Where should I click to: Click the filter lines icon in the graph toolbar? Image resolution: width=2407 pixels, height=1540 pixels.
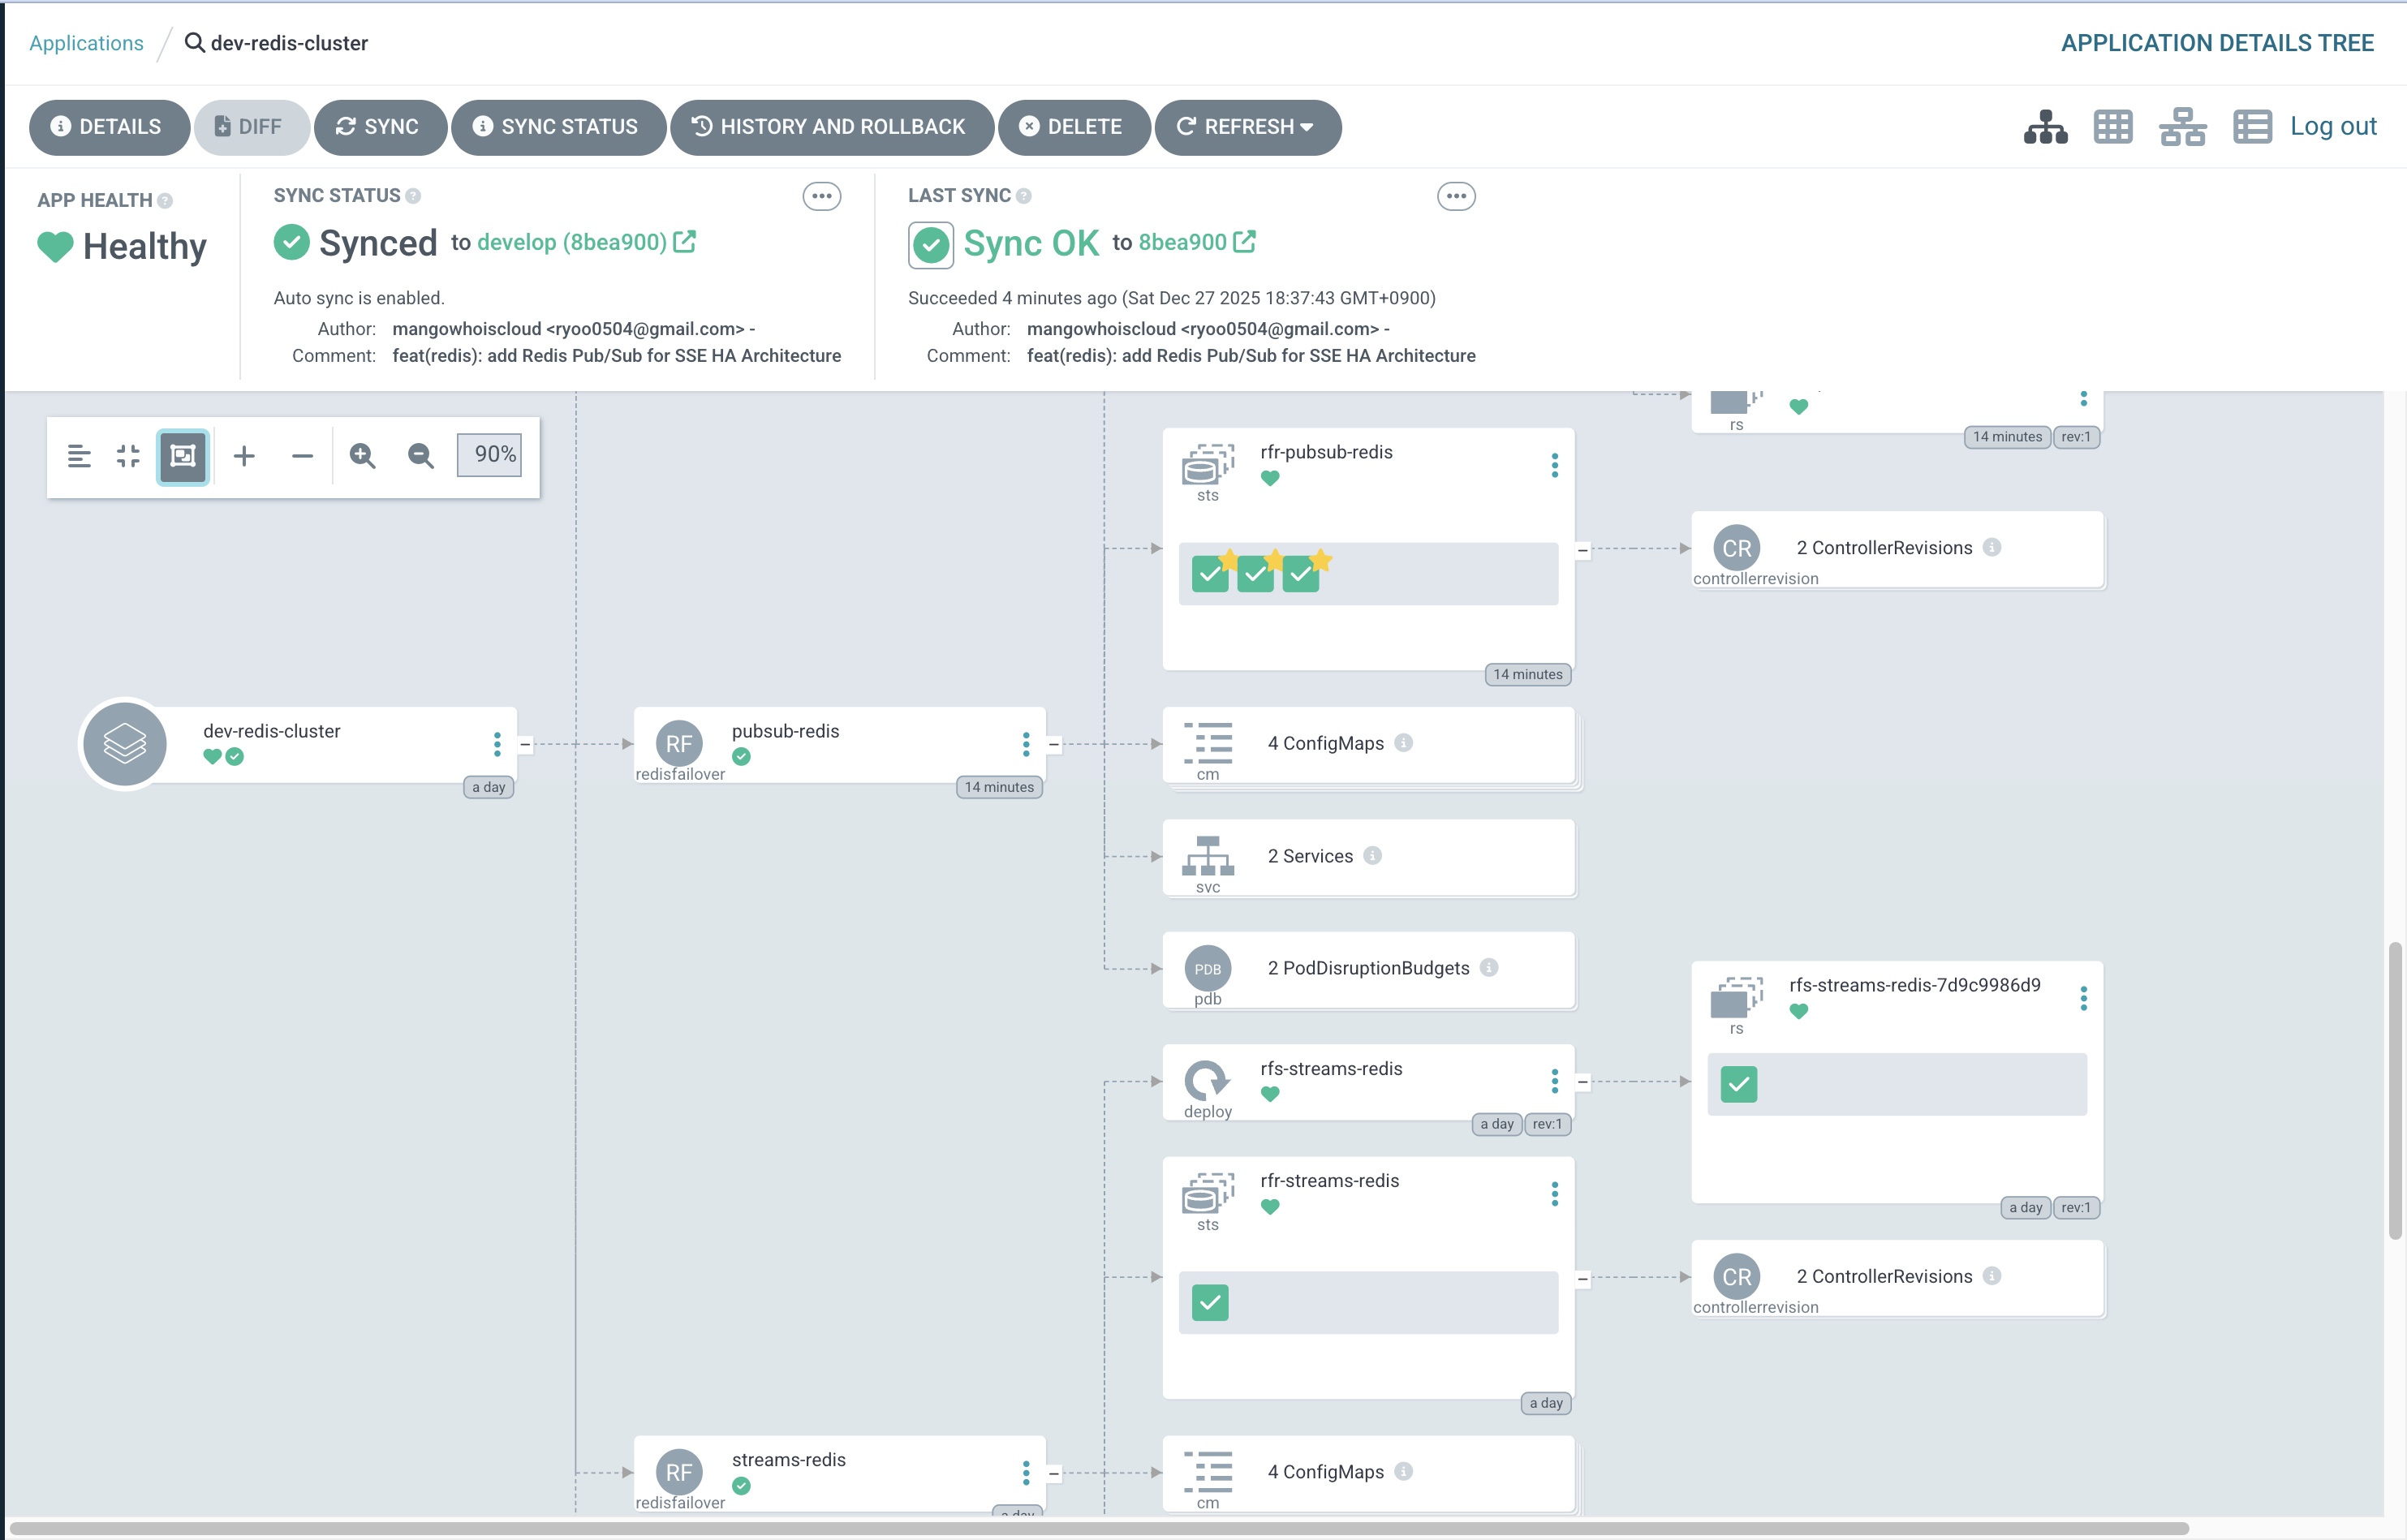point(79,456)
